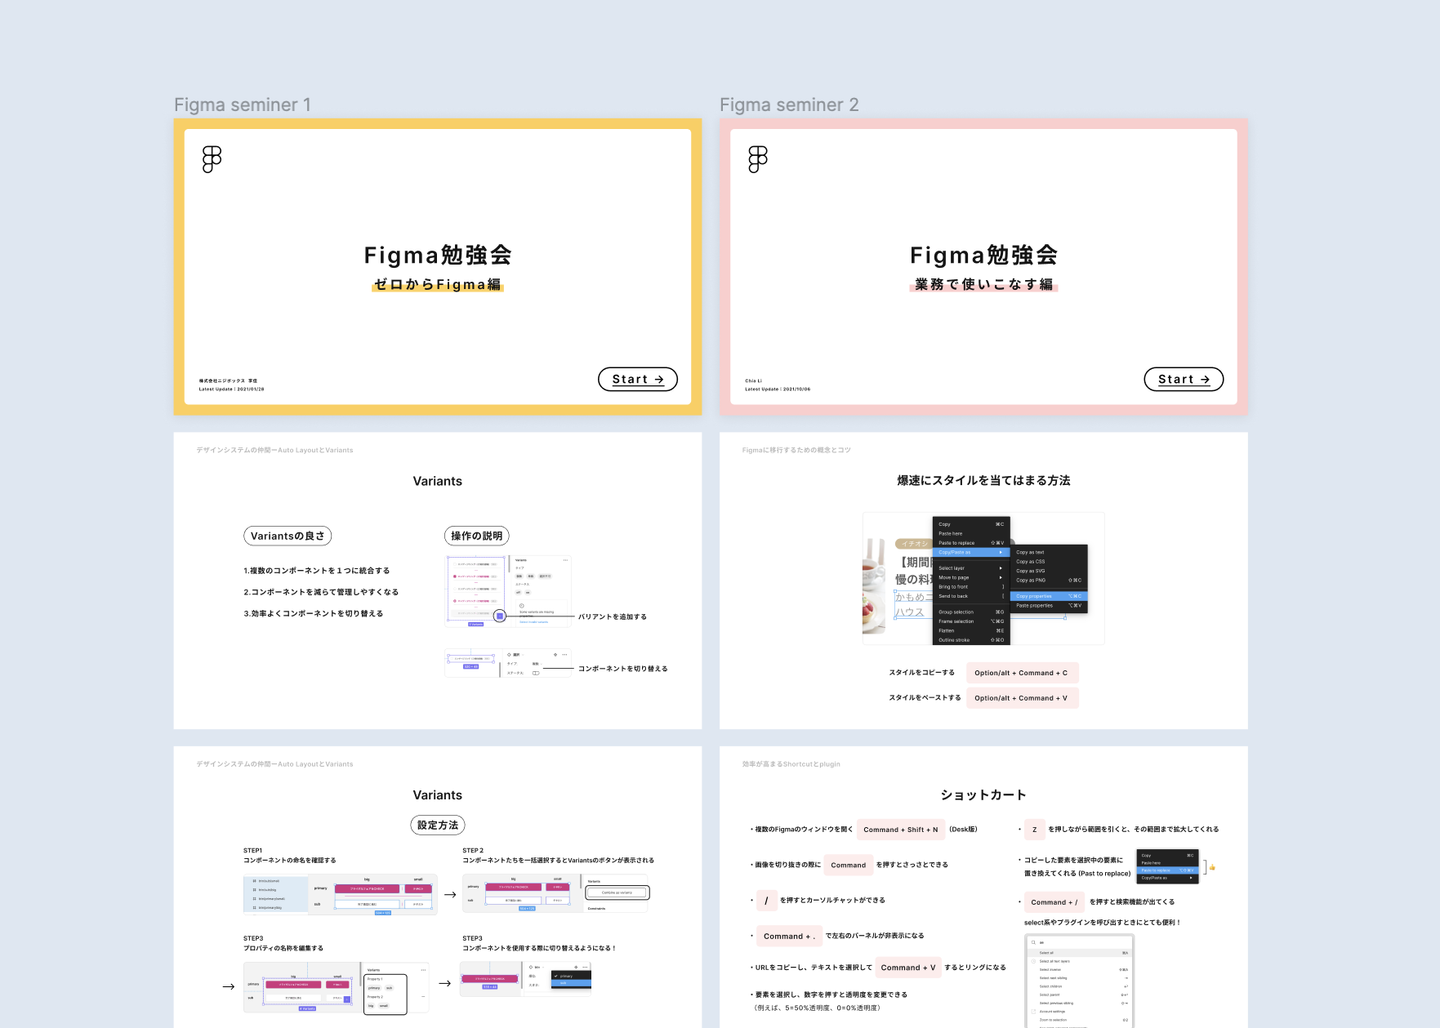Image resolution: width=1440 pixels, height=1028 pixels.
Task: Click the Command + Shift + N shortcut chip
Action: coord(901,829)
